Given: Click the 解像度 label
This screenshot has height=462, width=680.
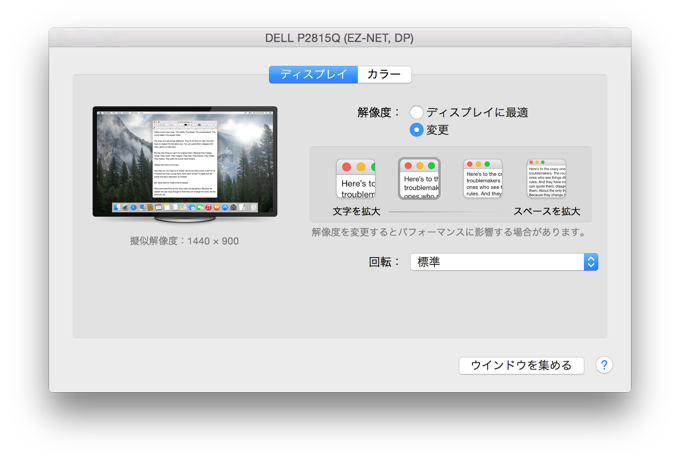Looking at the screenshot, I should pos(378,113).
